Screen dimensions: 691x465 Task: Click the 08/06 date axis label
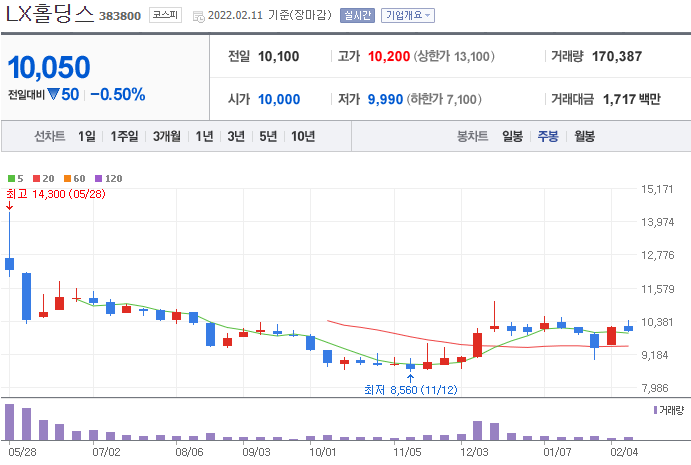pyautogui.click(x=189, y=452)
